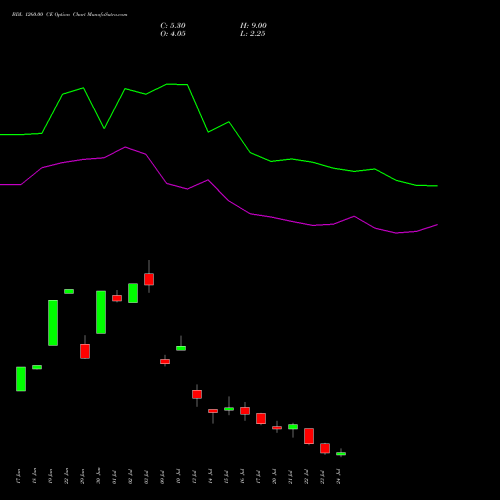Click the green candlestick above '17 Jun'
This screenshot has width=500, height=500.
point(21,379)
